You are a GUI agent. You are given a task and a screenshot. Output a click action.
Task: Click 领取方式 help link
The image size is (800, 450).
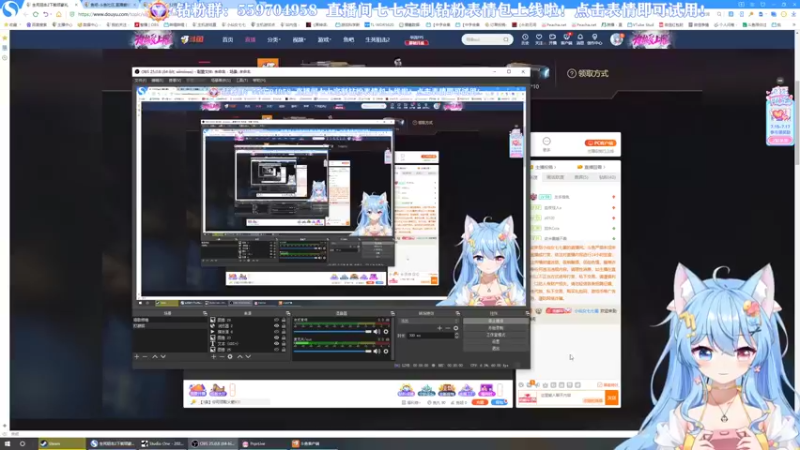tap(588, 73)
